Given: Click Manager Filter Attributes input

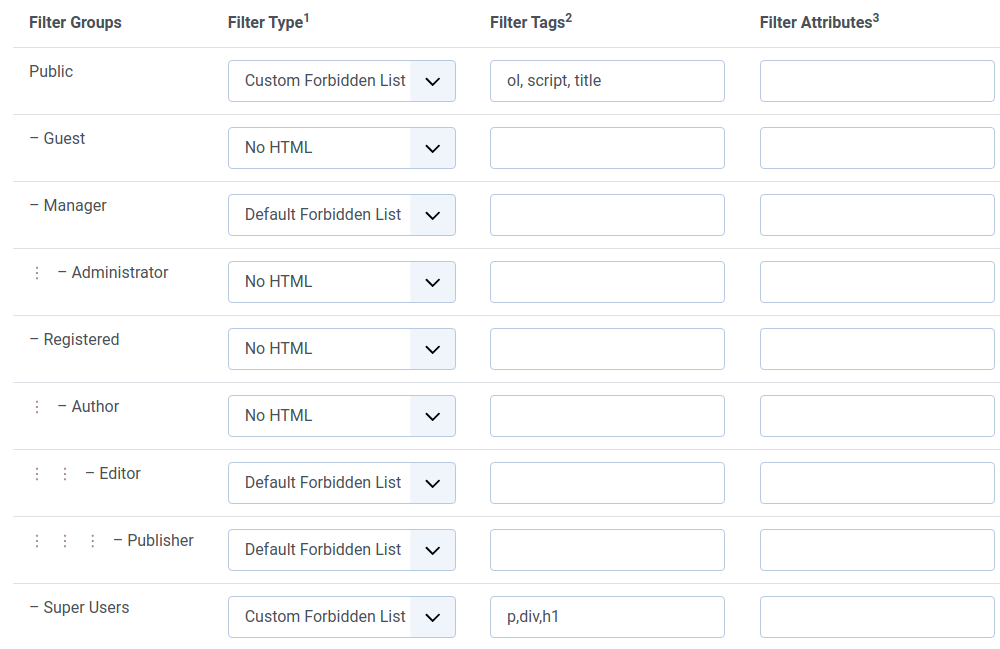Looking at the screenshot, I should (x=877, y=215).
